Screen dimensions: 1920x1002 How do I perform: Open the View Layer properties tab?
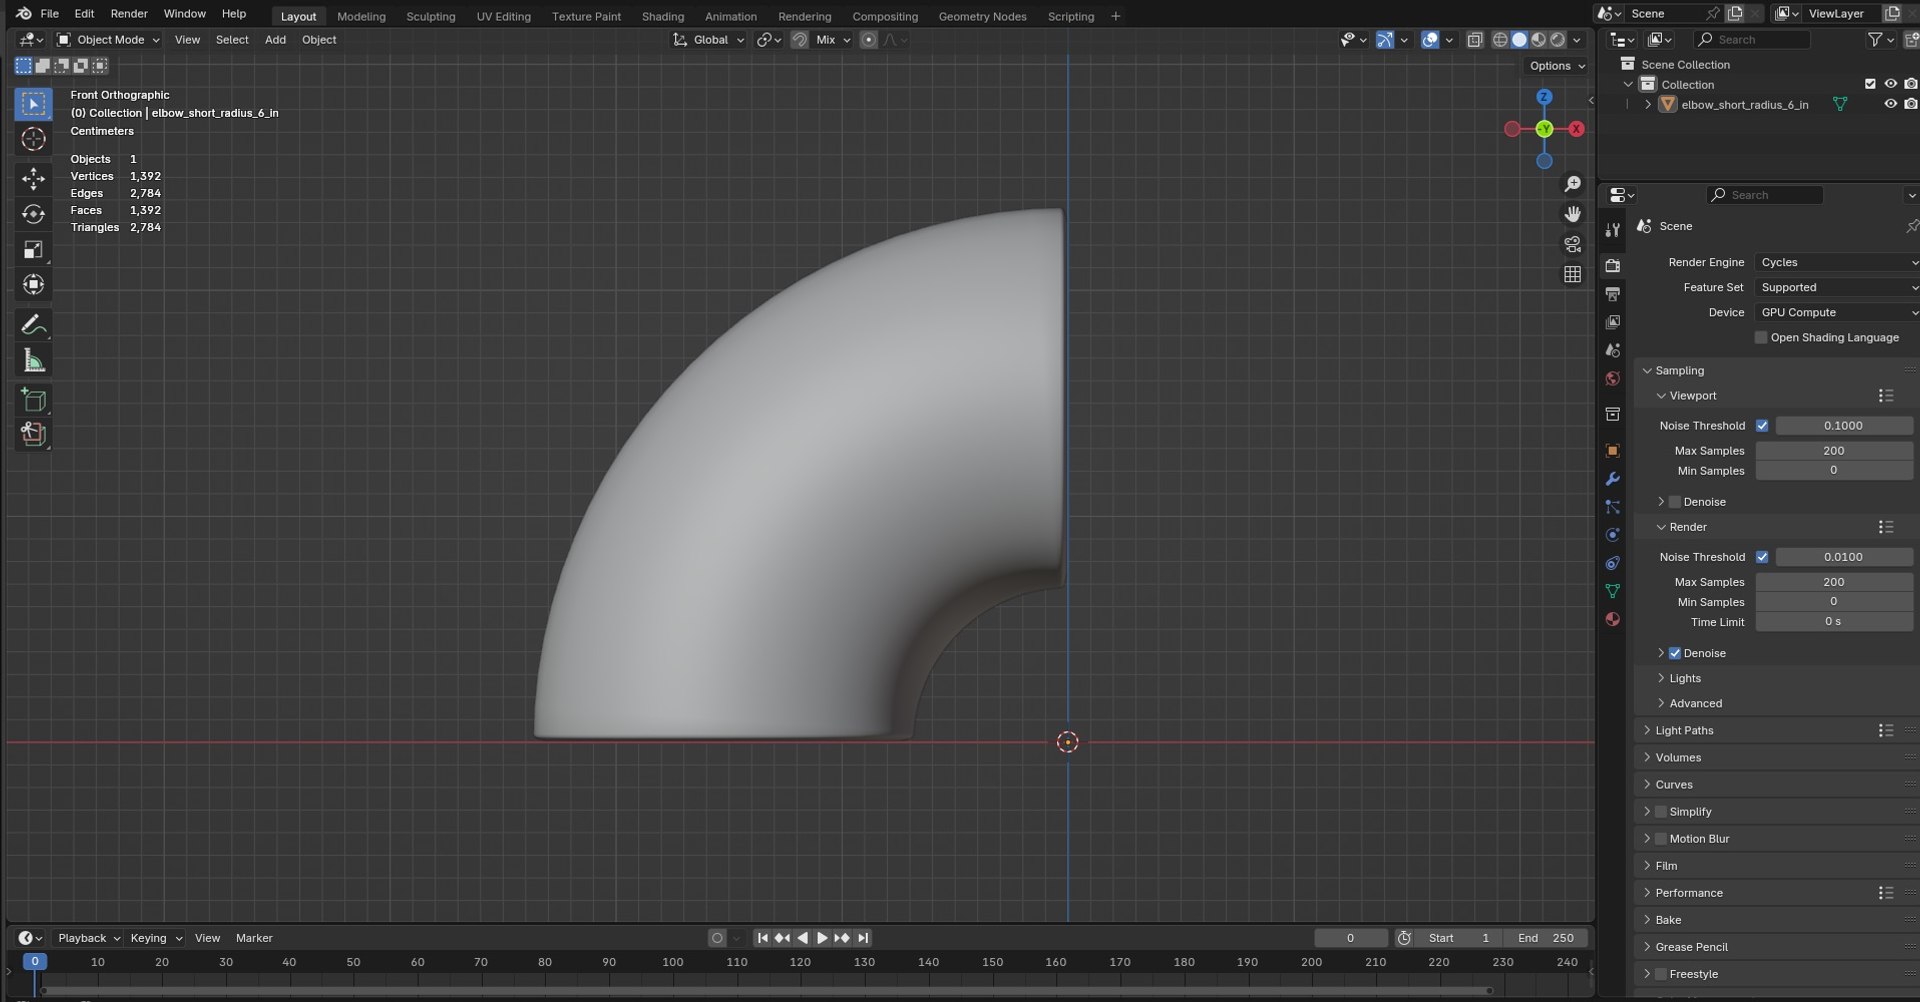(x=1612, y=322)
